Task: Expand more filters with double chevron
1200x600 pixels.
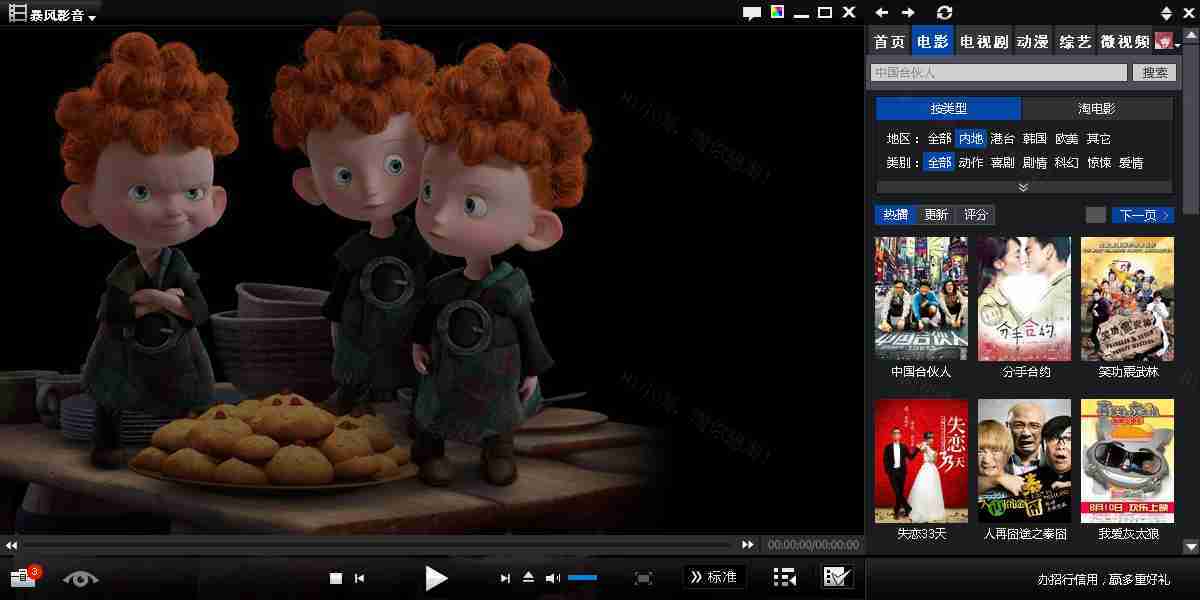Action: pos(1023,187)
